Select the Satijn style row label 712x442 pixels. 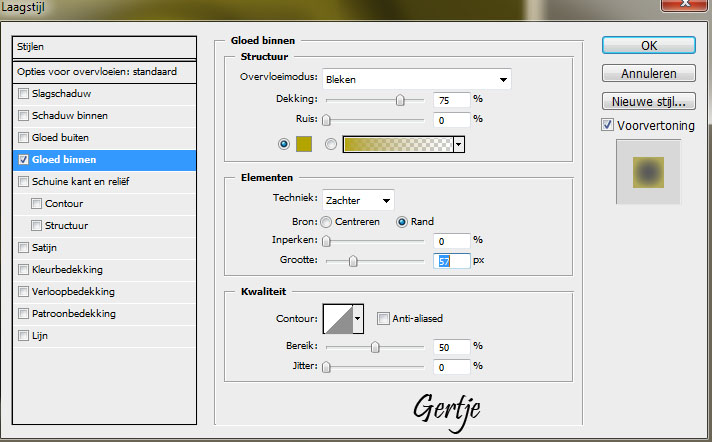coord(44,248)
